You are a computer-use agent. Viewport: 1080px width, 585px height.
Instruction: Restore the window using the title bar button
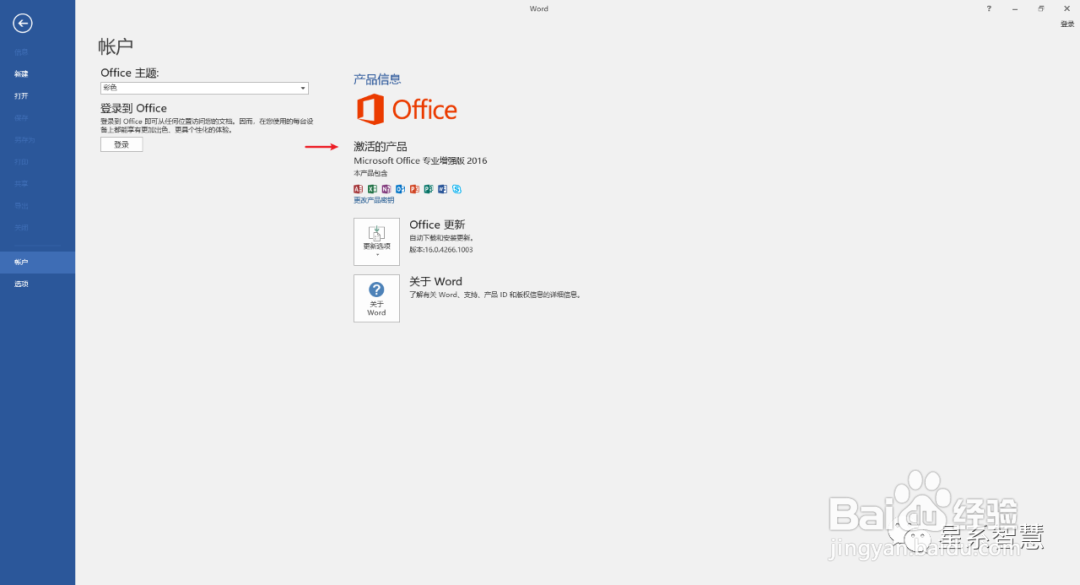(x=1041, y=9)
